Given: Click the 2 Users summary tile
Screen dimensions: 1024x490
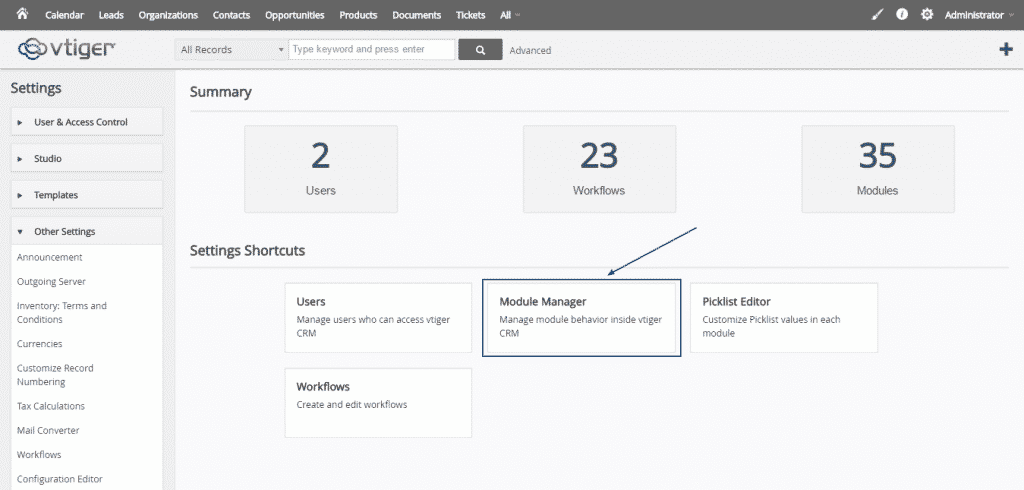Looking at the screenshot, I should point(321,169).
